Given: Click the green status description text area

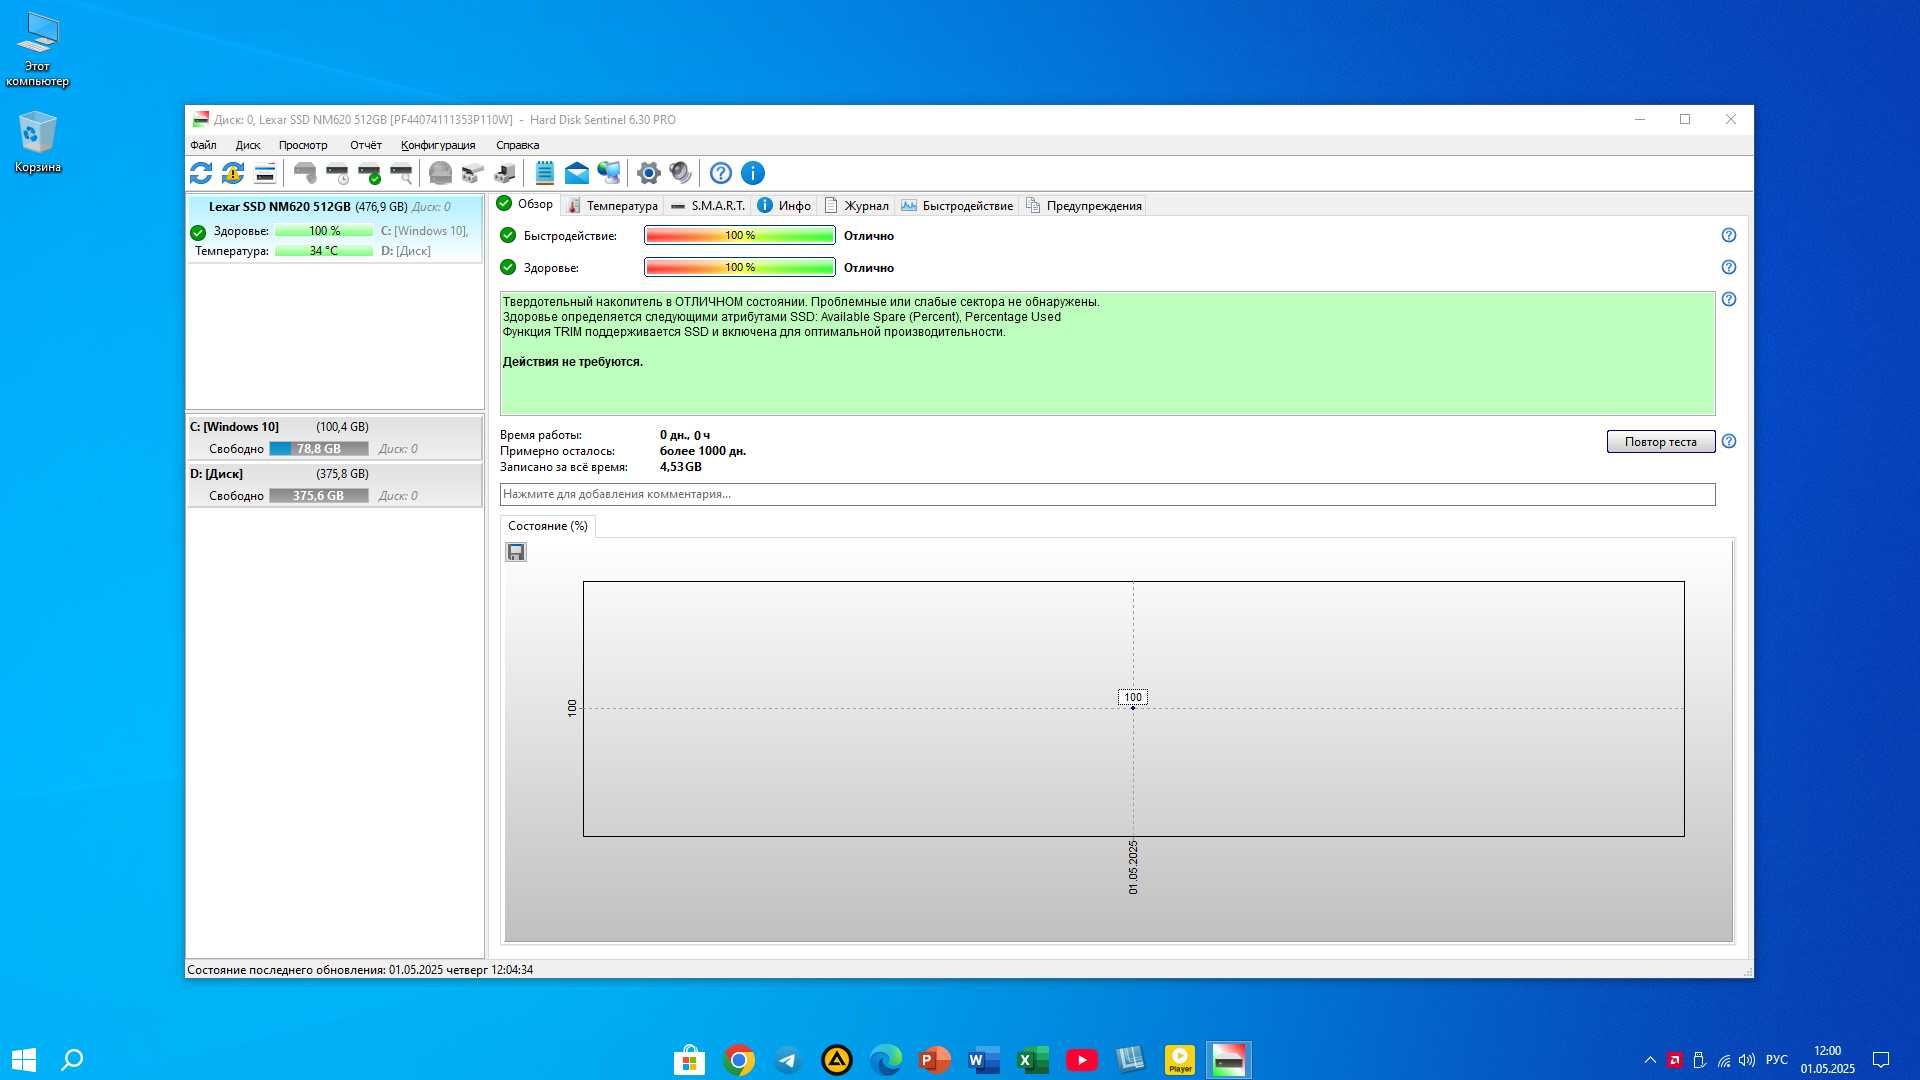Looking at the screenshot, I should coord(1107,354).
